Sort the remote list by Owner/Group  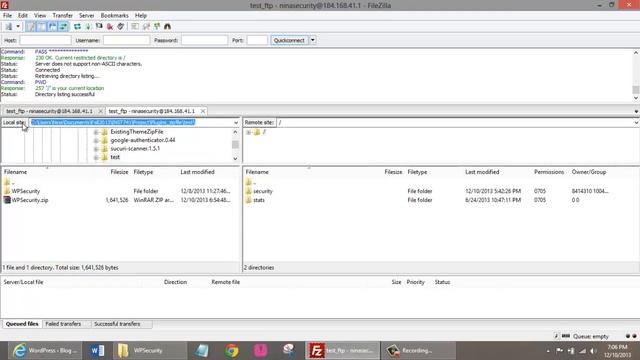tap(589, 172)
